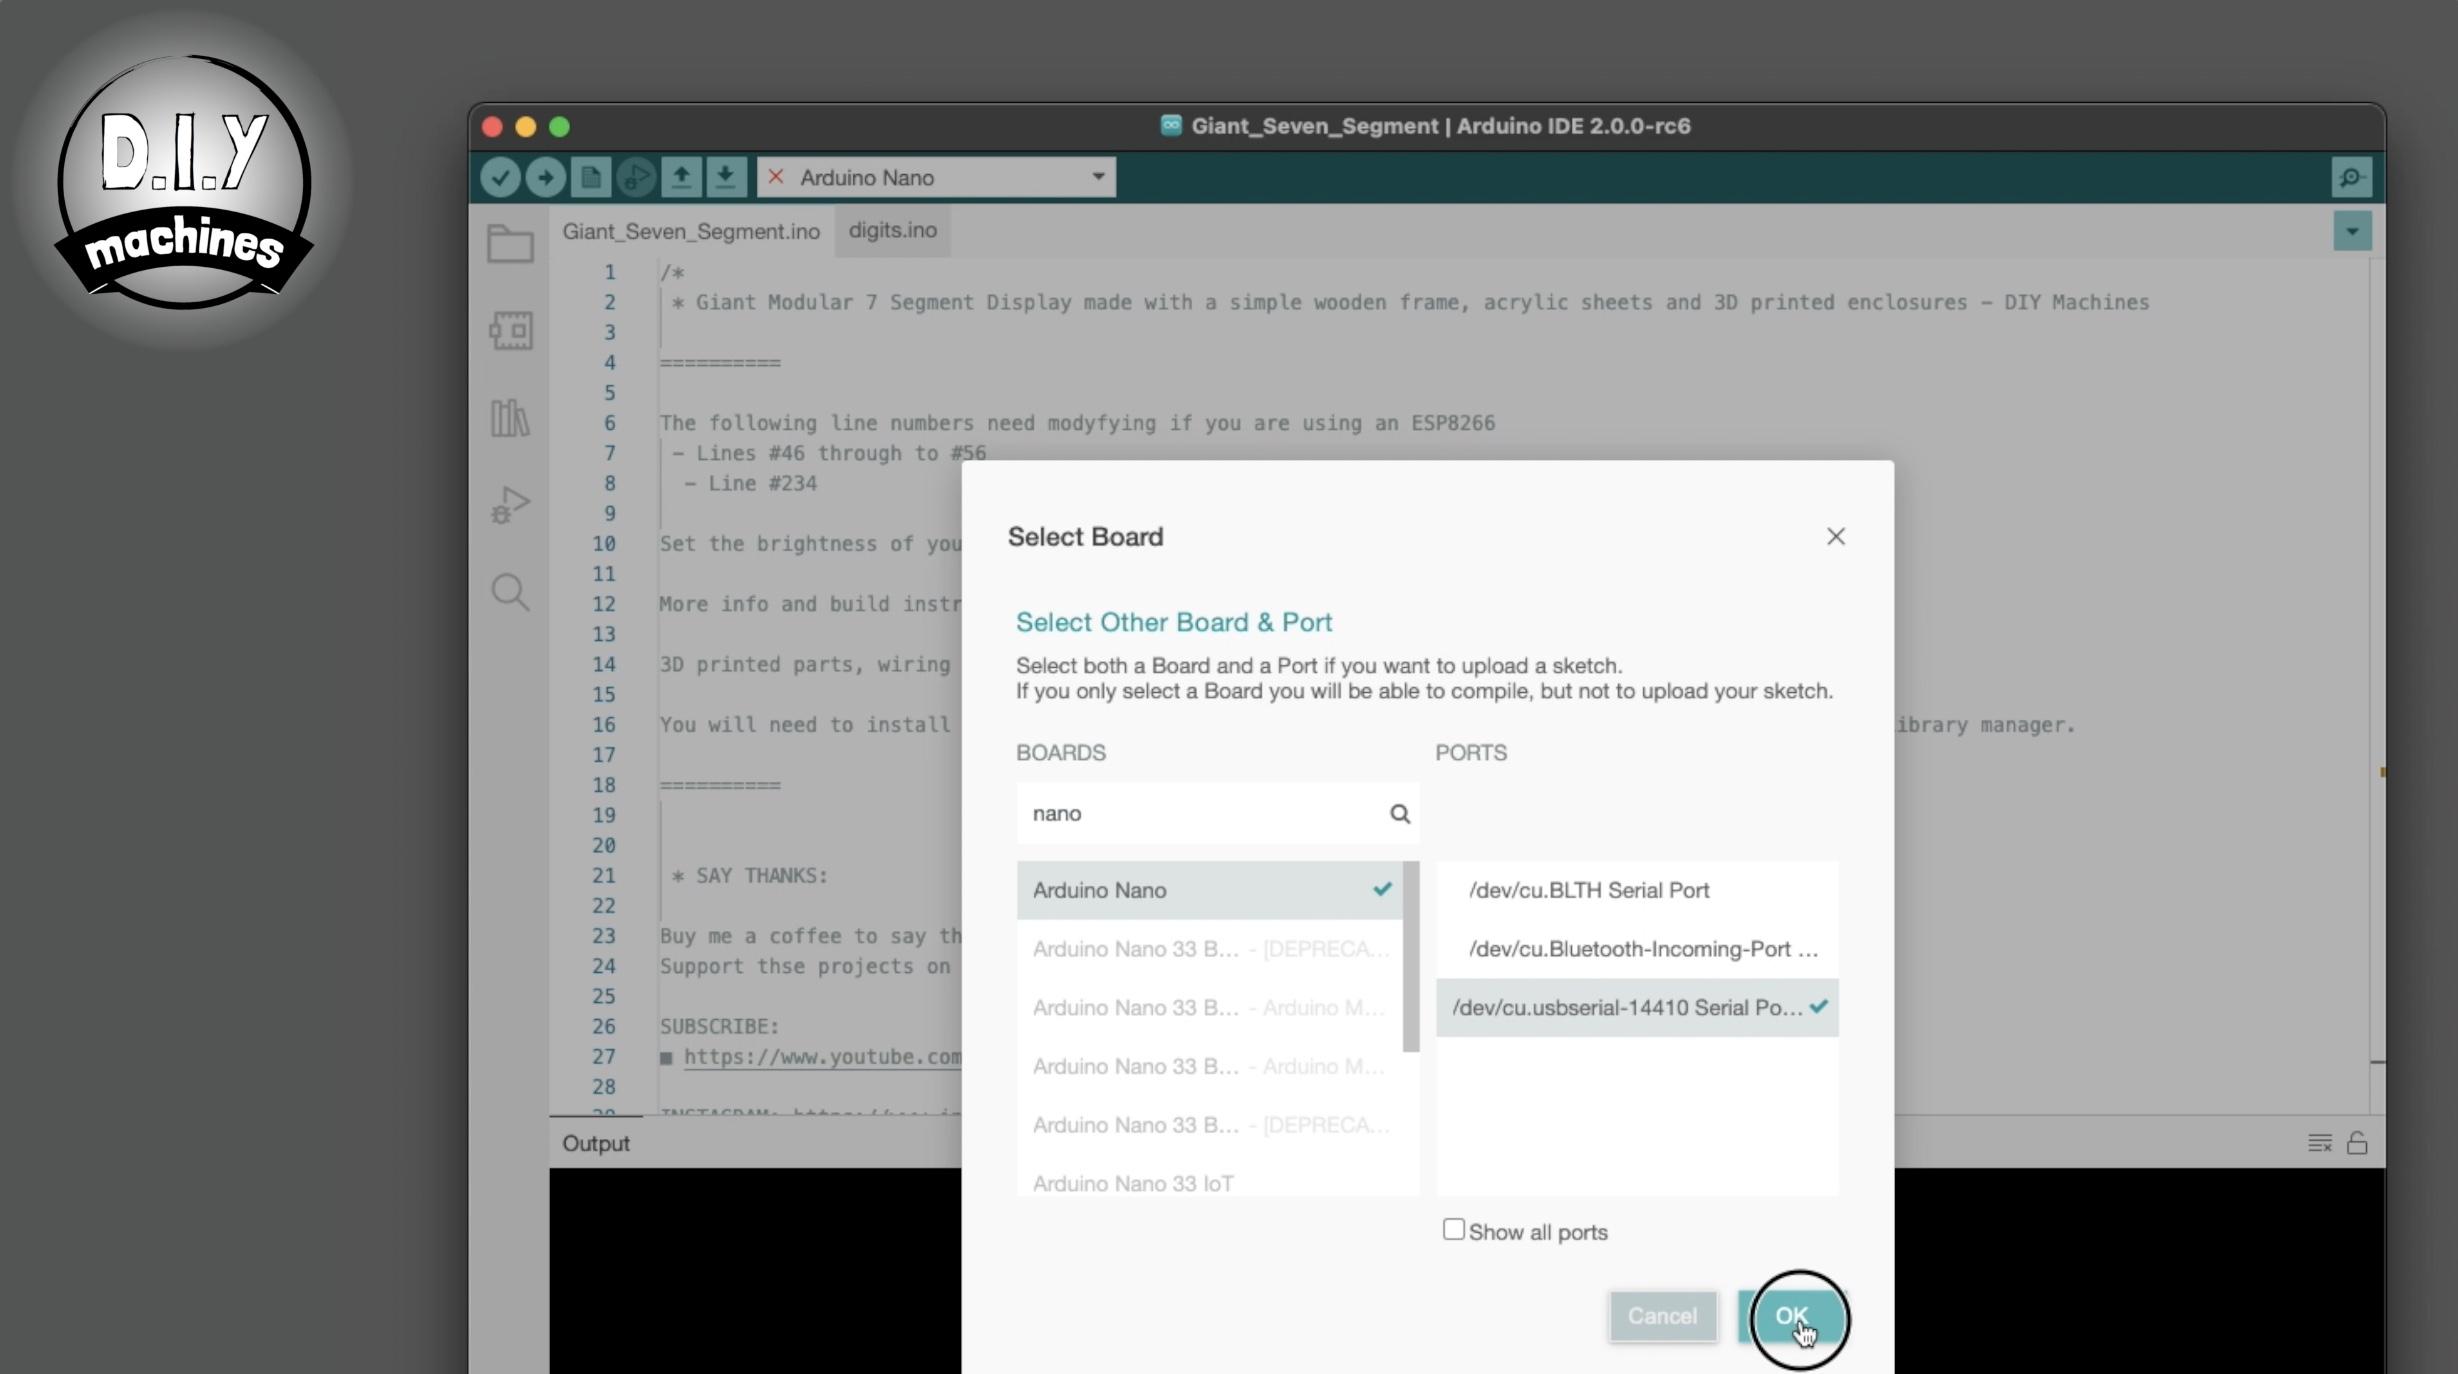Open the tab overflow dropdown arrow

pyautogui.click(x=2352, y=232)
